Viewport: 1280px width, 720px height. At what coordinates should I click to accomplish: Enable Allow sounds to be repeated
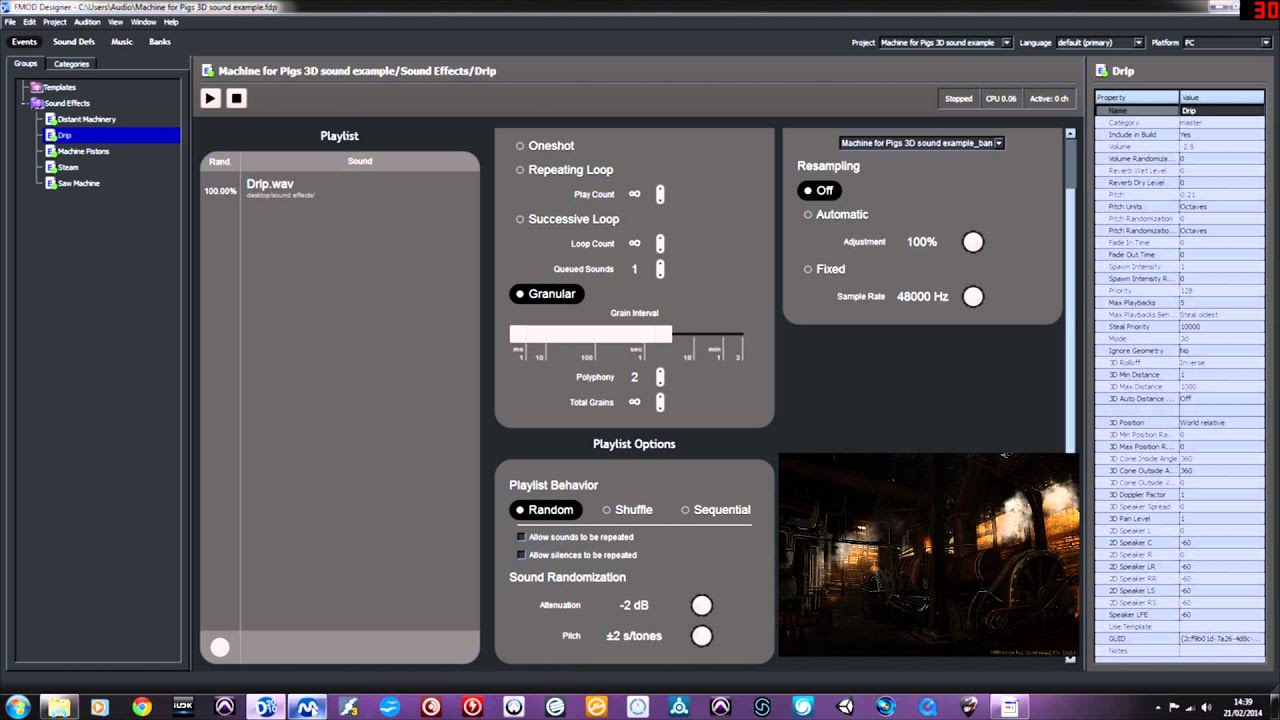tap(521, 537)
